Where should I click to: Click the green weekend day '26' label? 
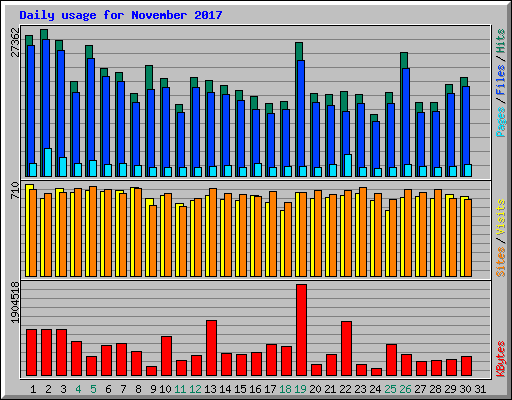click(405, 389)
